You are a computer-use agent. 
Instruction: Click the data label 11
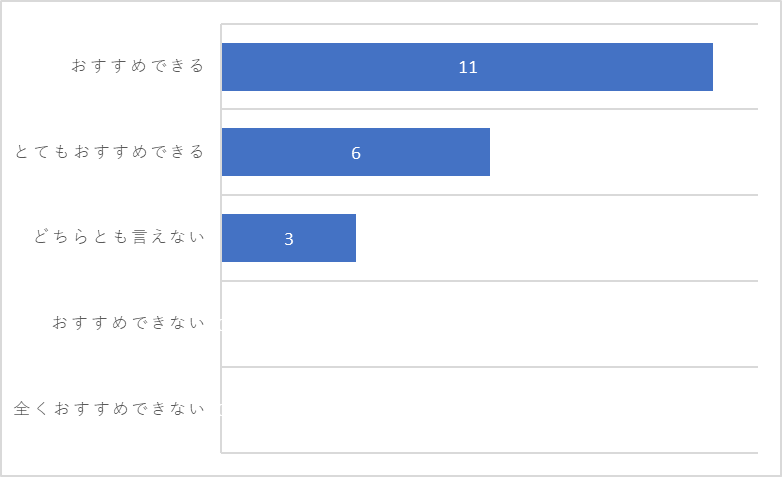coord(468,67)
